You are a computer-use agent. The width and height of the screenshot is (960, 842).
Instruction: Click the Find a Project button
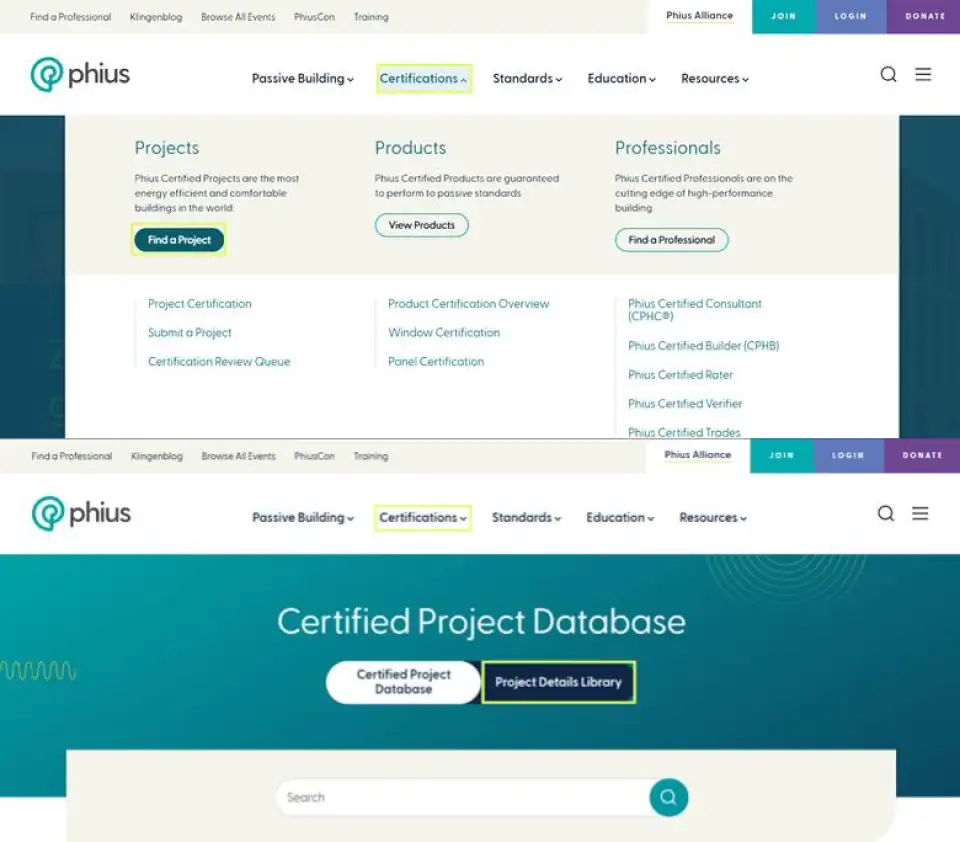coord(179,240)
